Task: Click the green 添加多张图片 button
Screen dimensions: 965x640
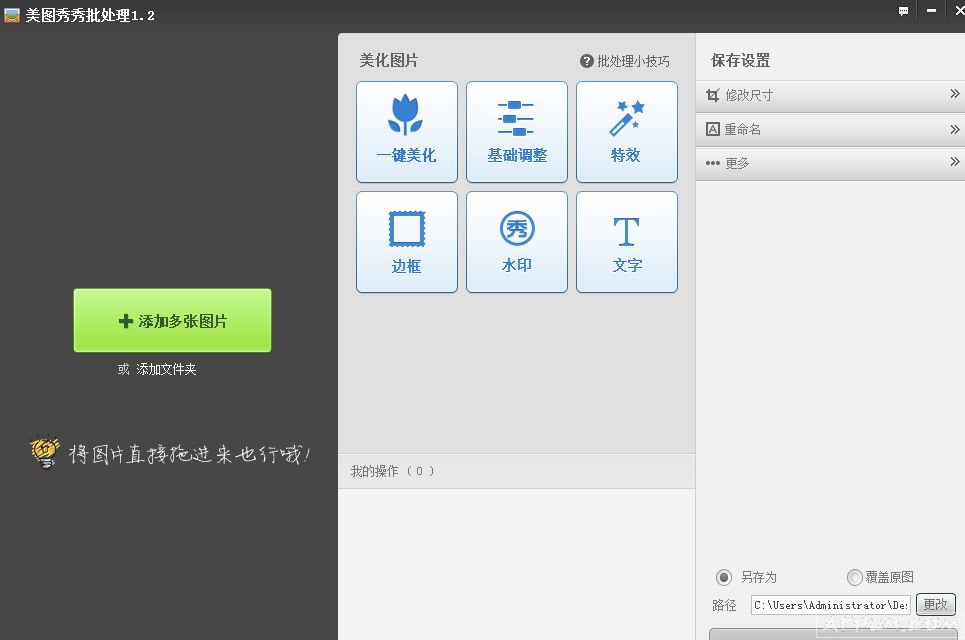Action: [172, 320]
